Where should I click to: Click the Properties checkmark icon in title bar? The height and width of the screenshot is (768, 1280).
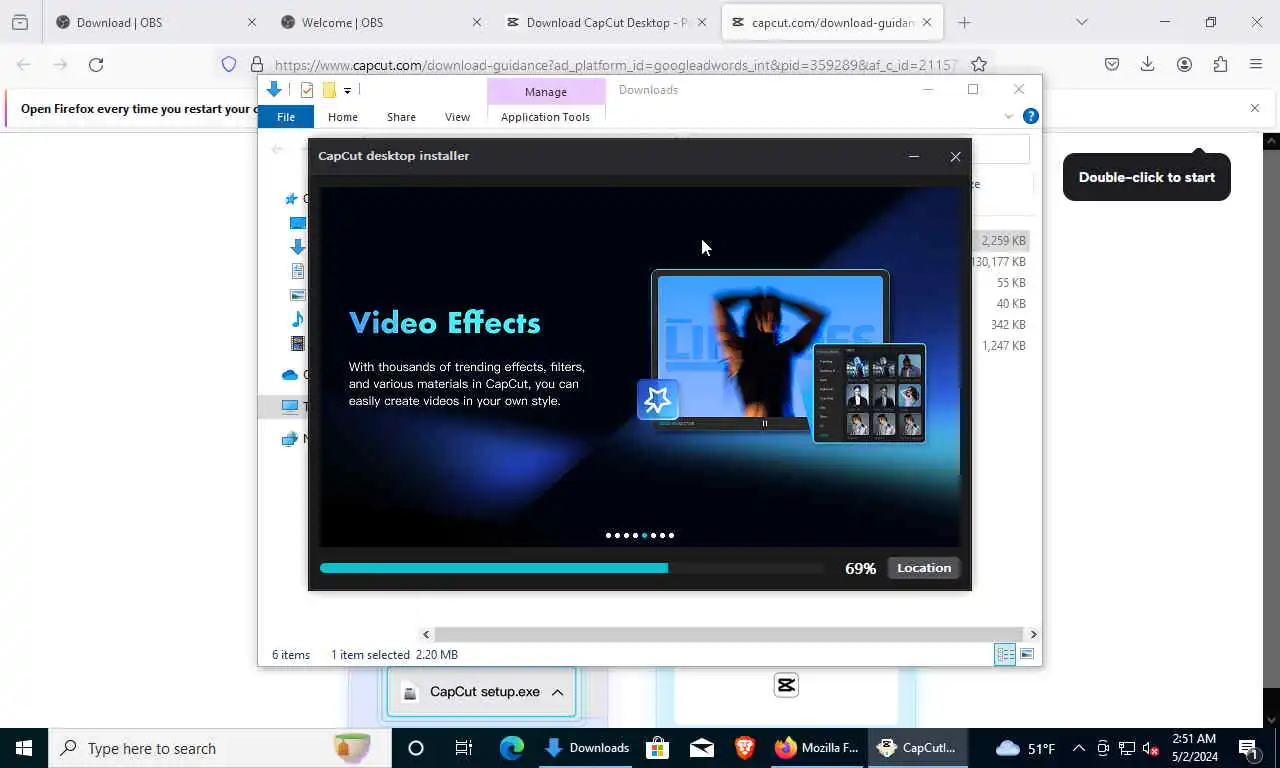[x=307, y=90]
